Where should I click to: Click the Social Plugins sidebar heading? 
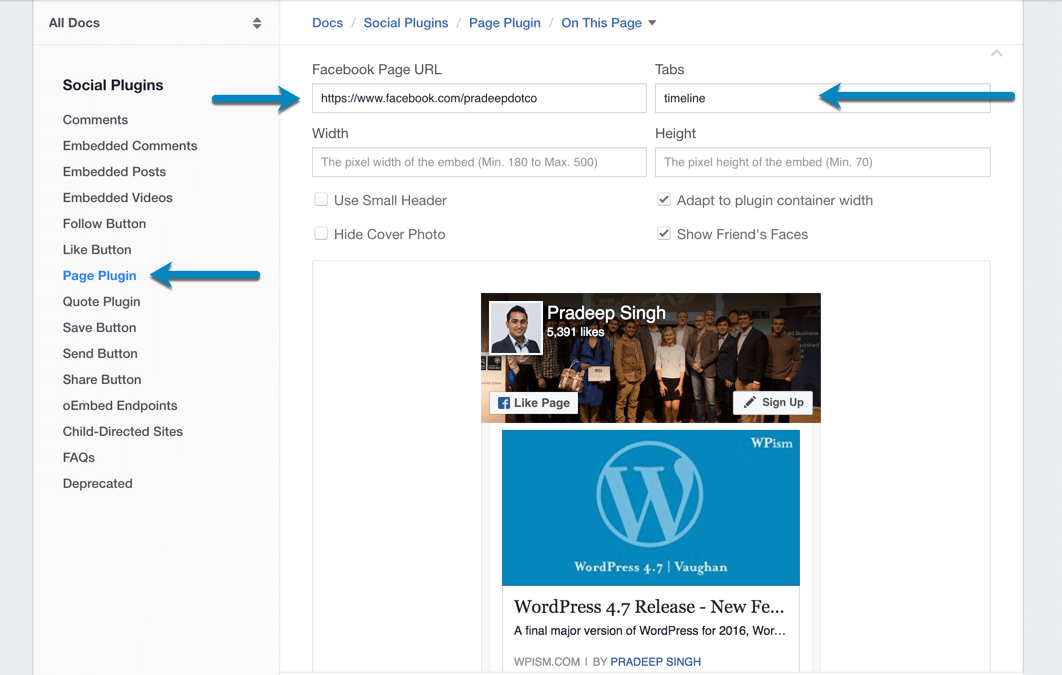pyautogui.click(x=113, y=85)
